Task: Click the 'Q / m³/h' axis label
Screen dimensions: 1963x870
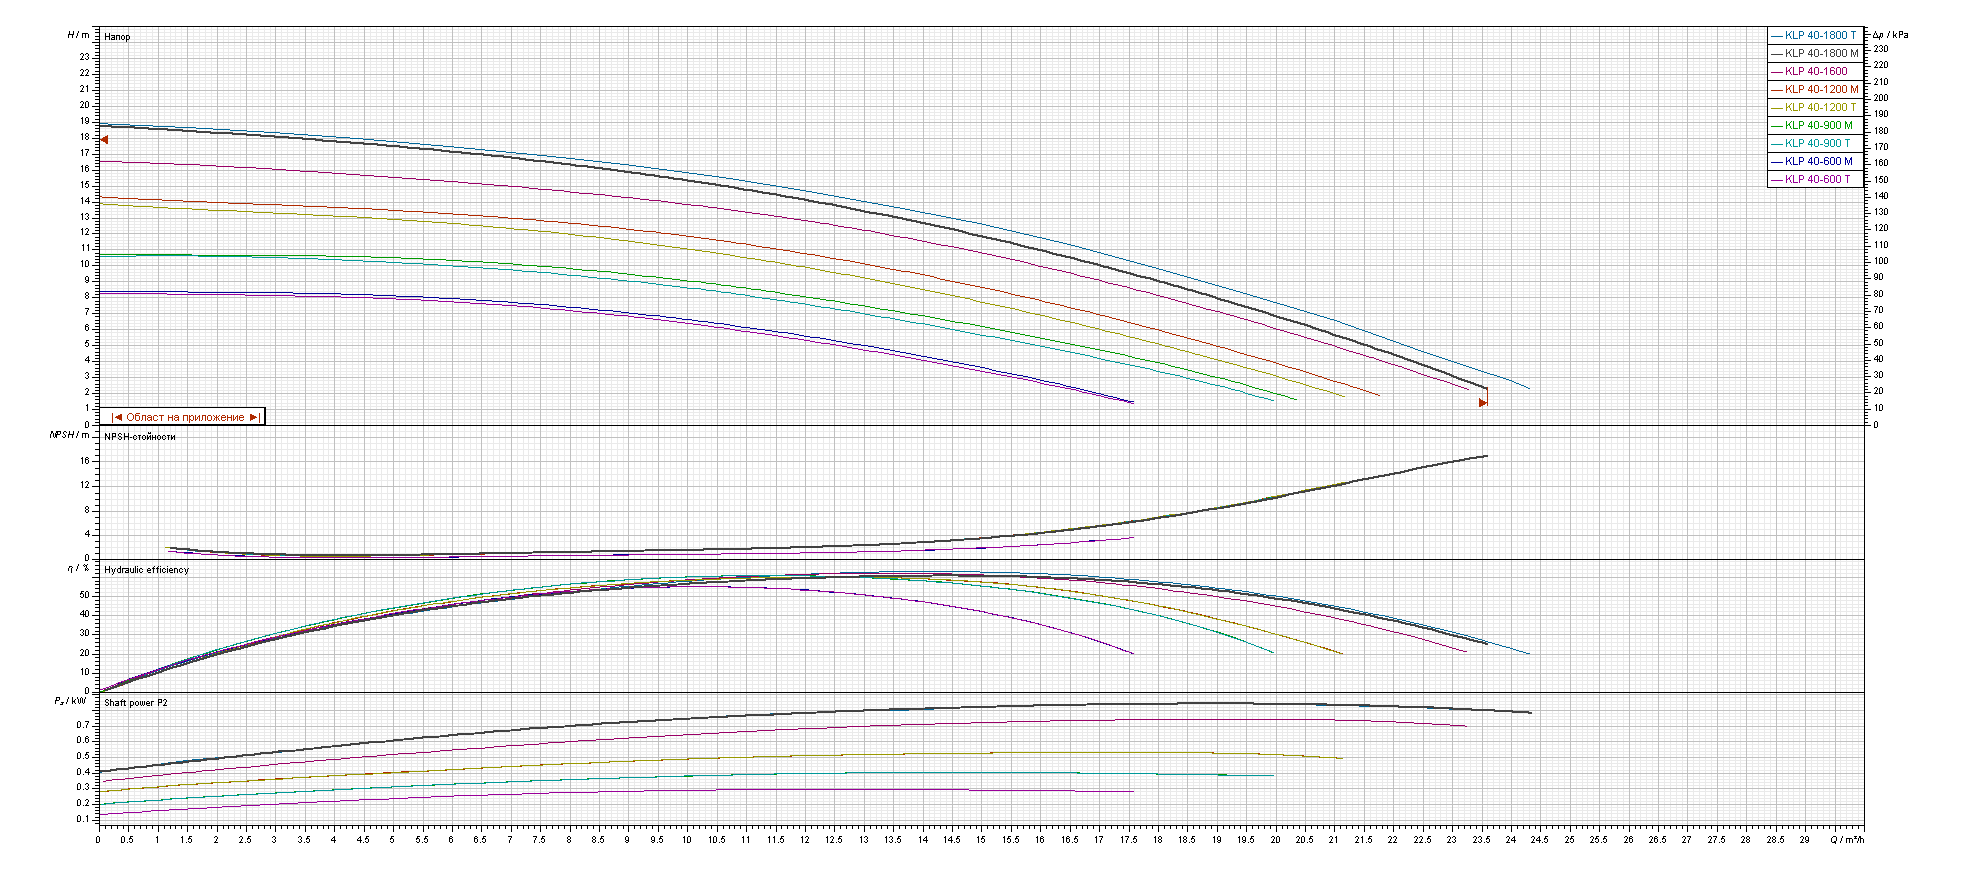Action: click(1846, 840)
